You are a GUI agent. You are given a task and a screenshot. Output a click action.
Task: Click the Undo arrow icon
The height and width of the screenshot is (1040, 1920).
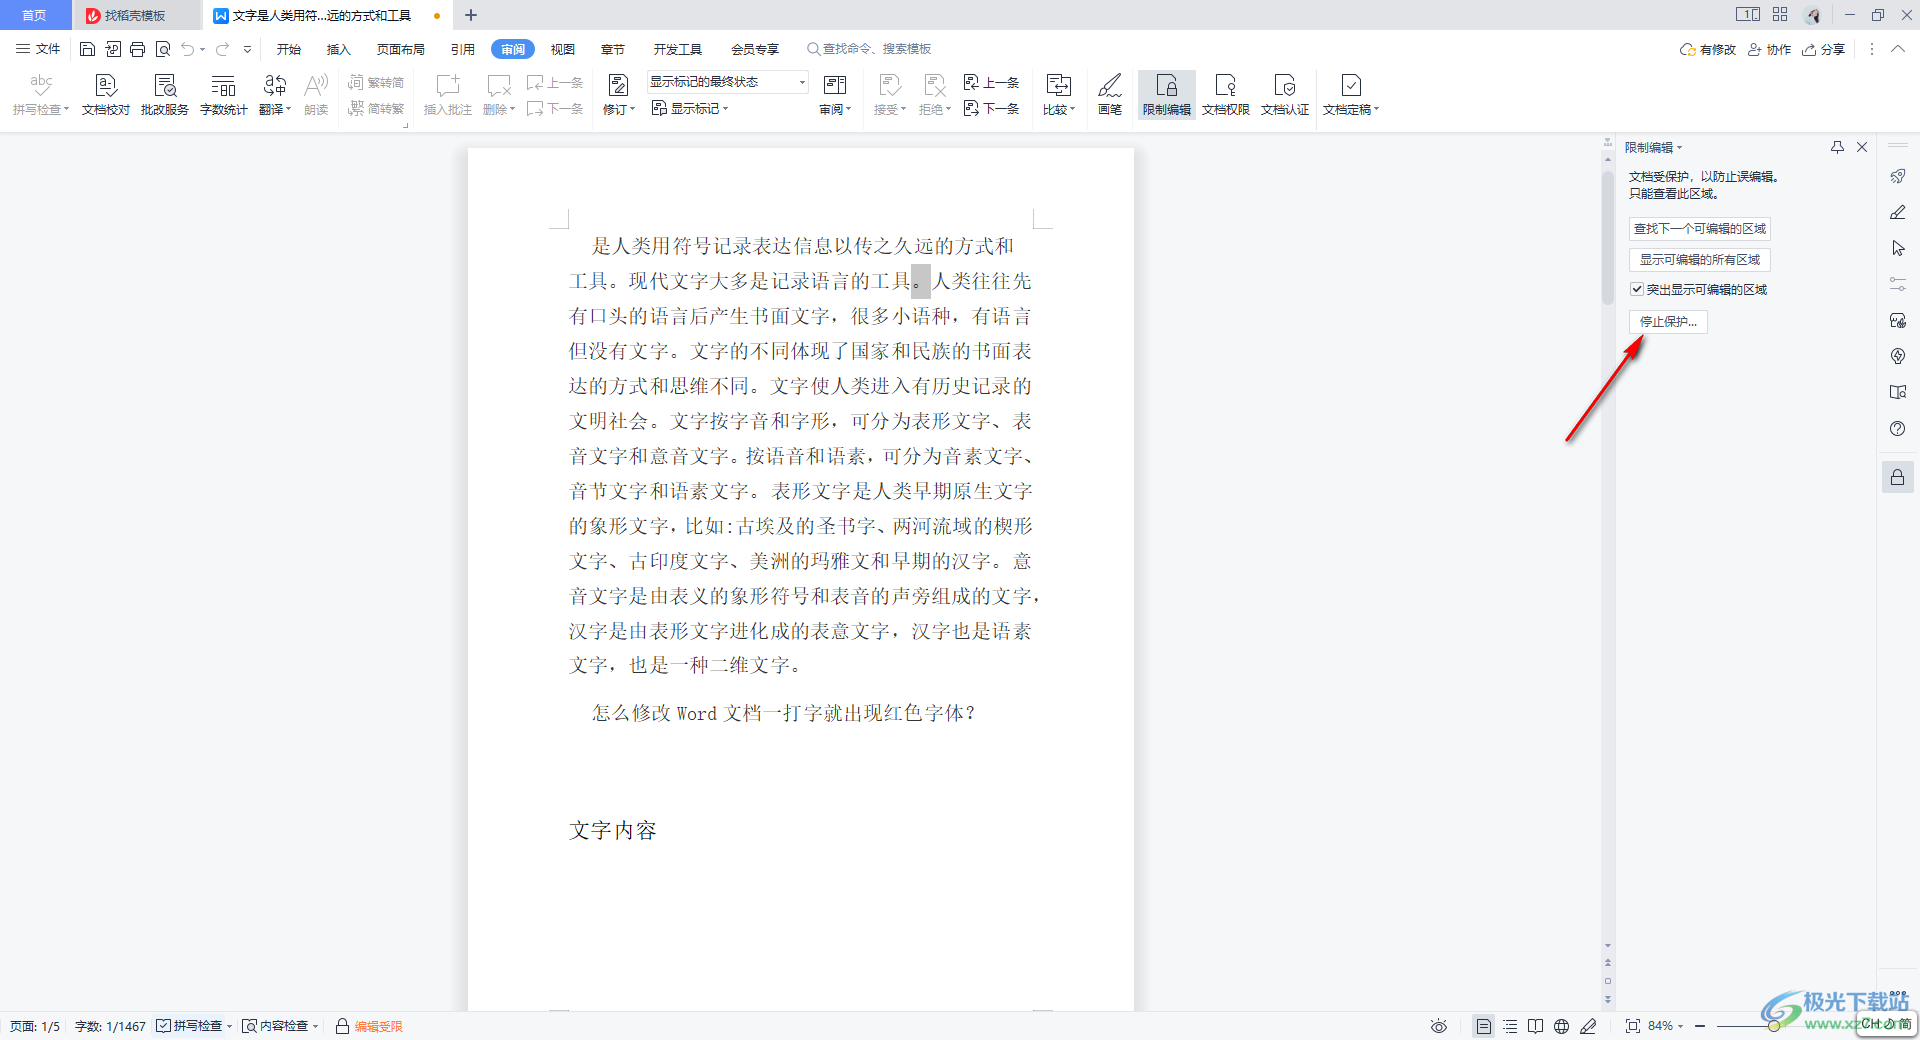(x=188, y=49)
